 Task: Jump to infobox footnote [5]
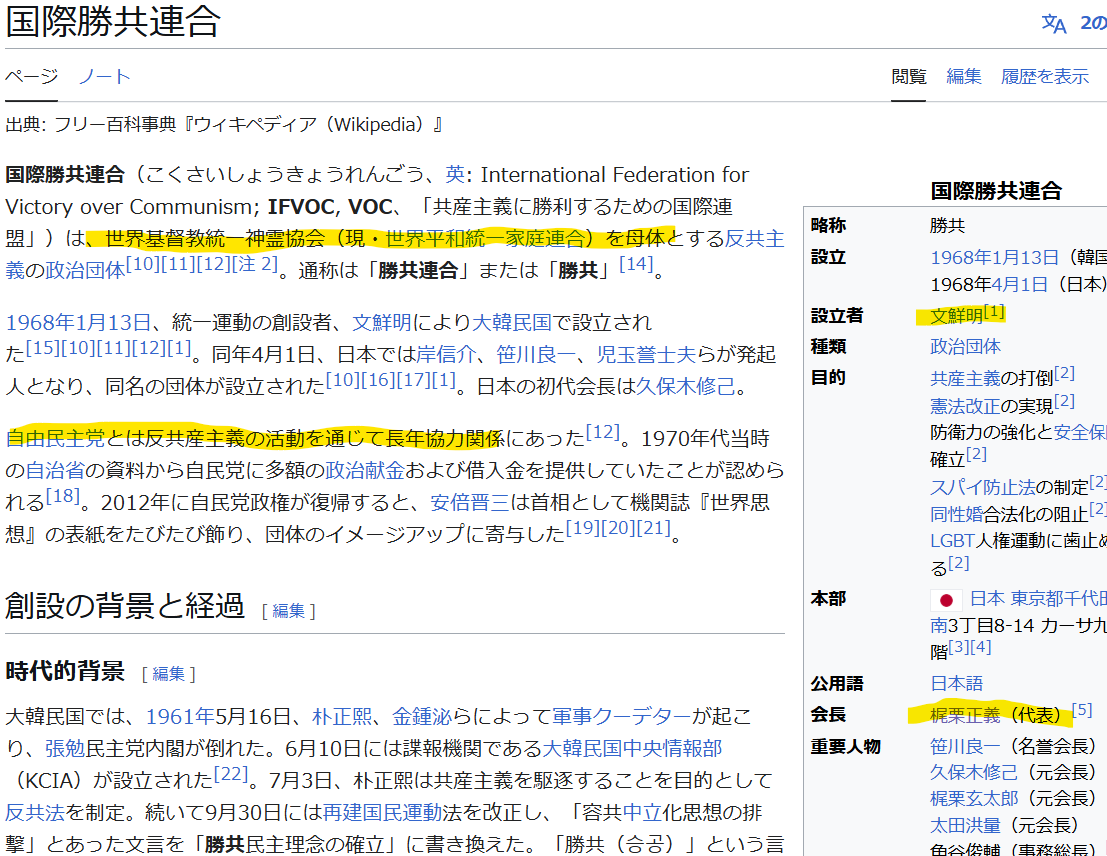[x=1082, y=710]
